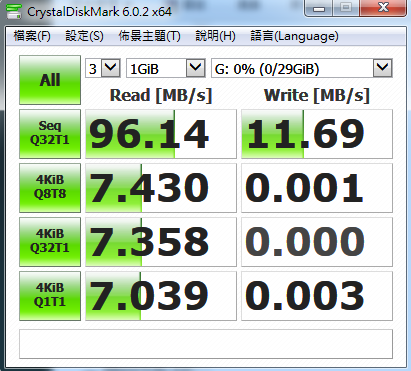Screen dimensions: 411x371
Task: Open the 佈景主題(T) menu
Action: [x=149, y=36]
